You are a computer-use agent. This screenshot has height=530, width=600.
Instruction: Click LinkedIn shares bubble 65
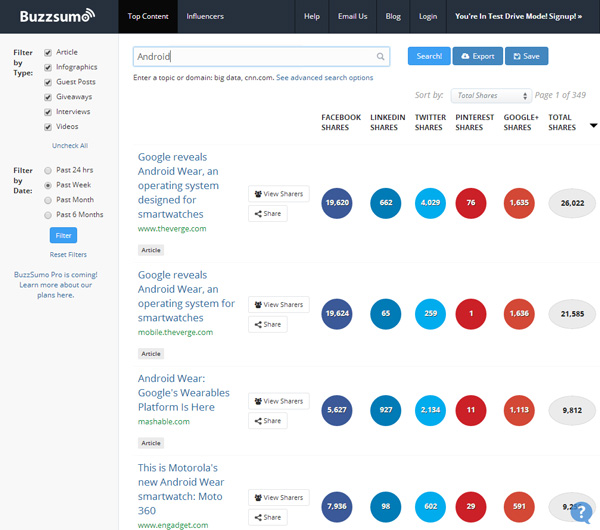coord(386,314)
